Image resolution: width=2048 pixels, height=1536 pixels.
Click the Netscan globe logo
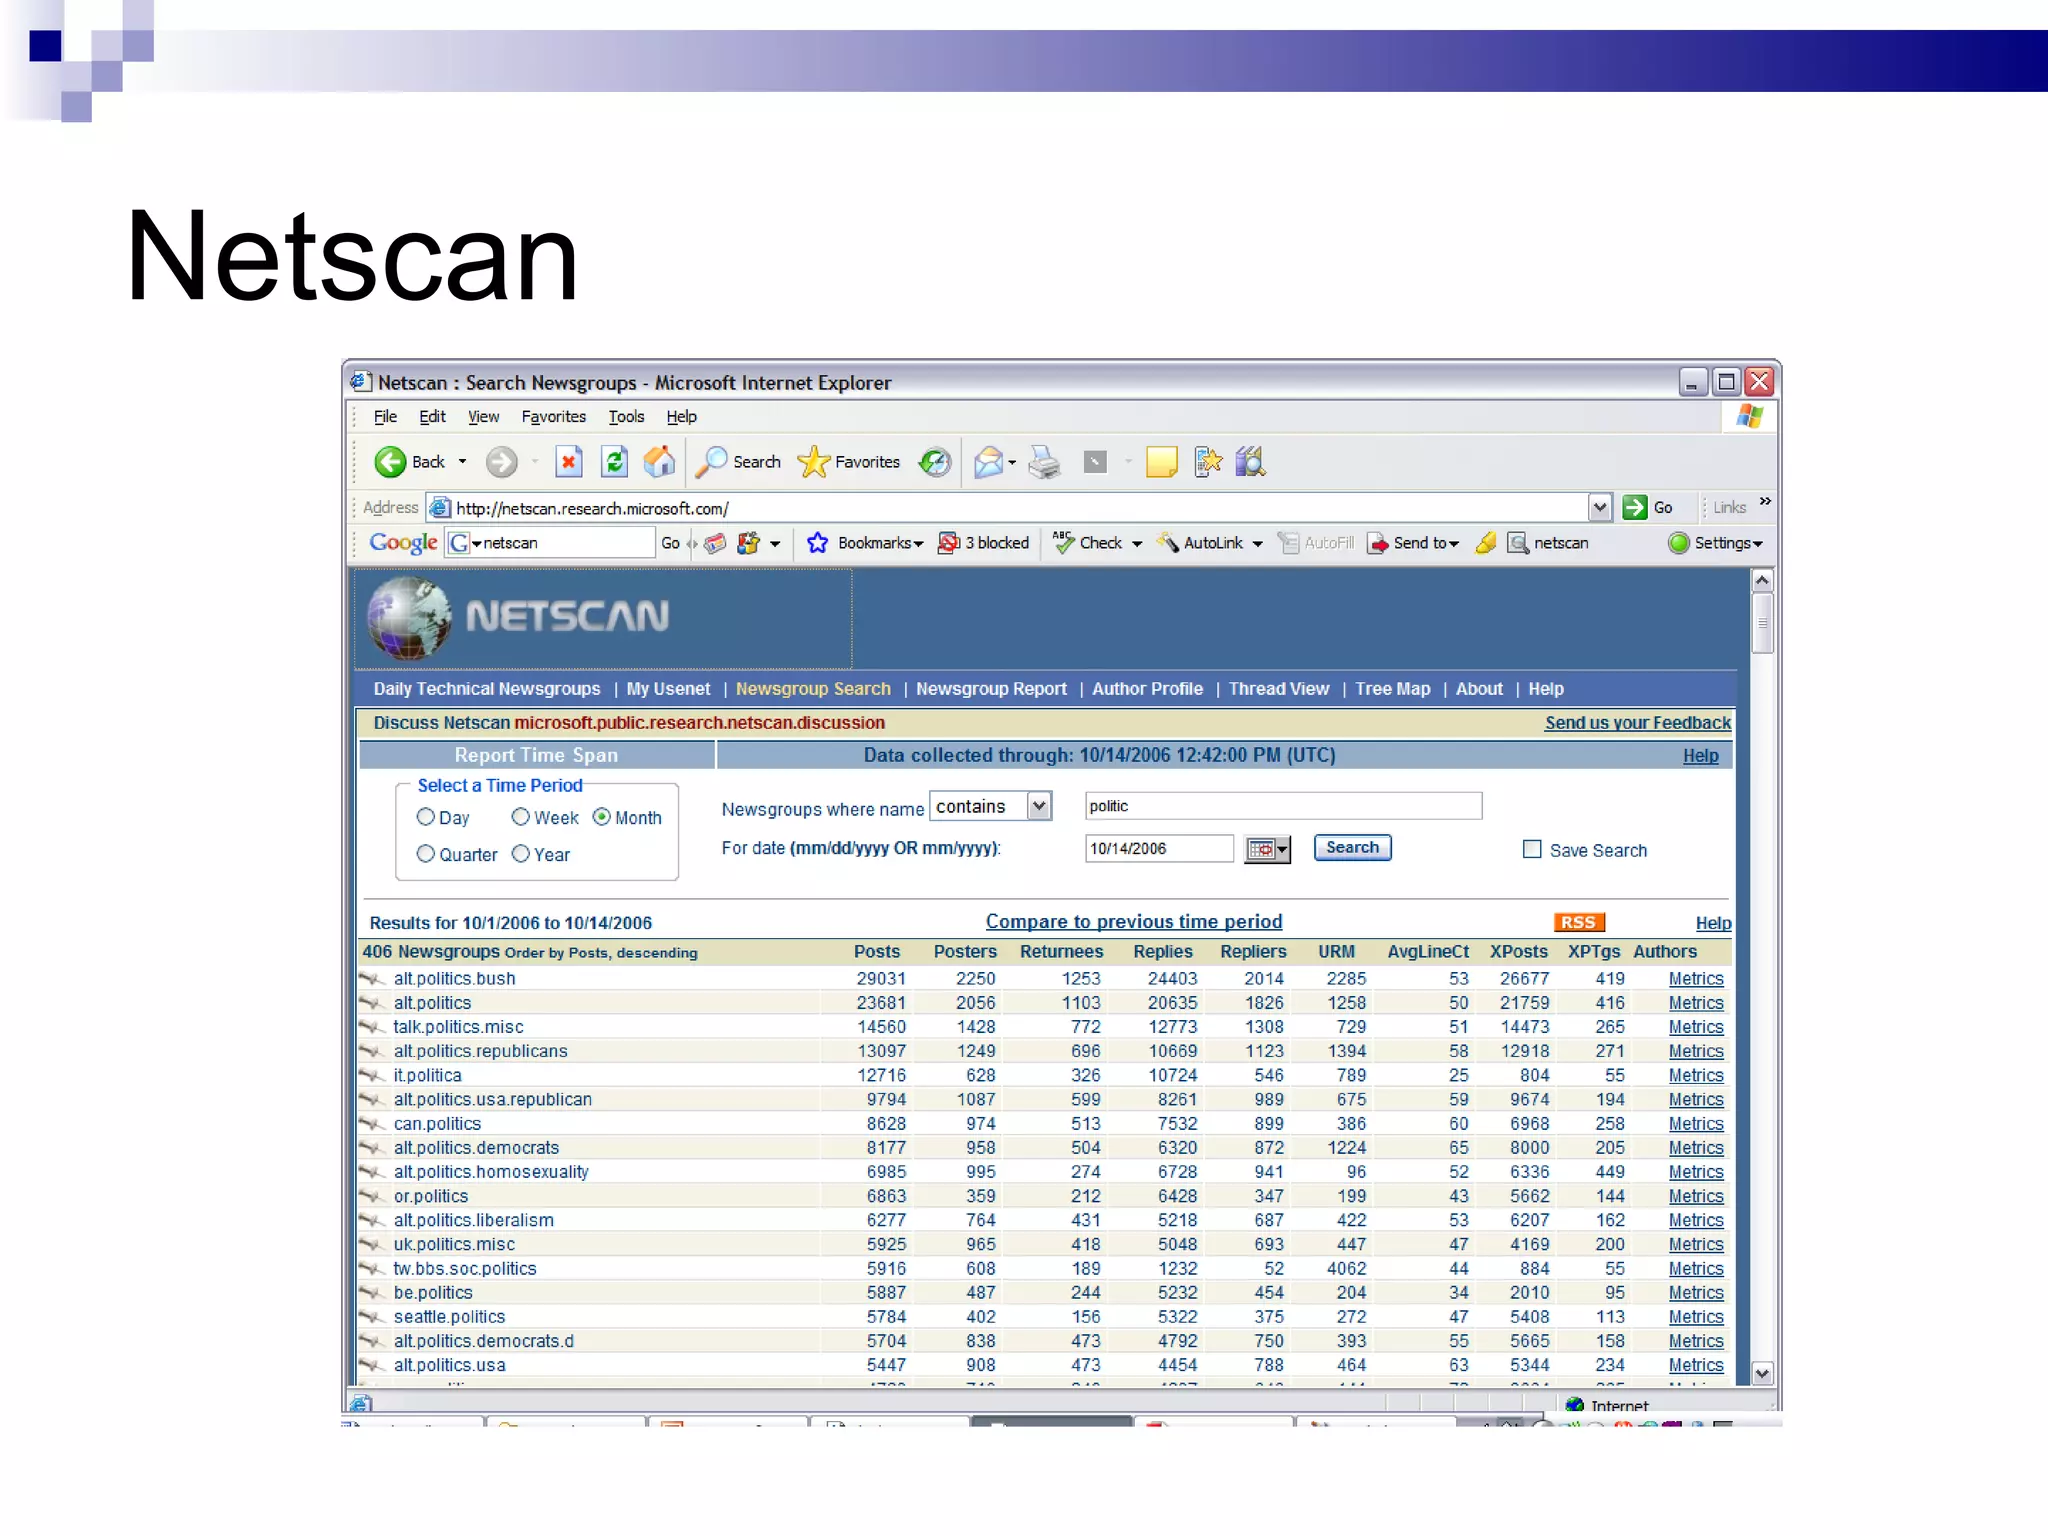[x=408, y=618]
